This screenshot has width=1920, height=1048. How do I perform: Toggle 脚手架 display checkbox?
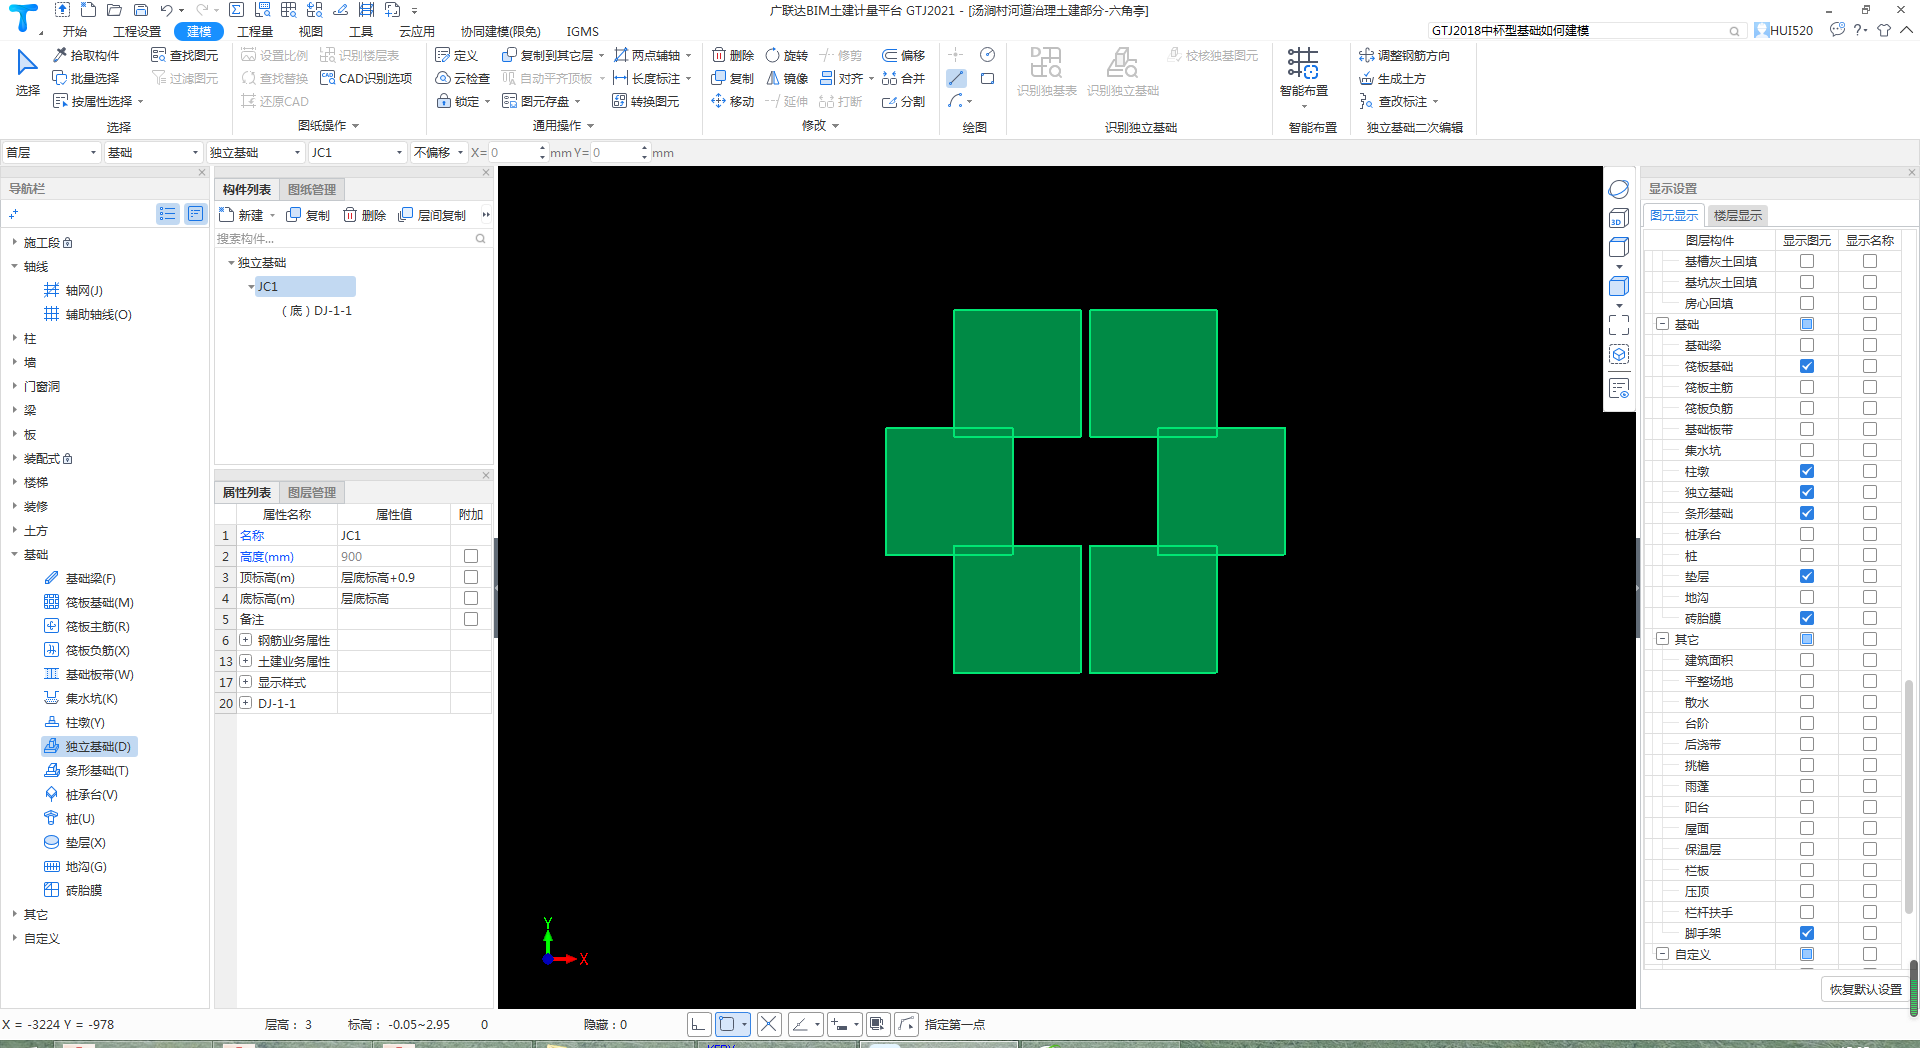click(x=1807, y=933)
